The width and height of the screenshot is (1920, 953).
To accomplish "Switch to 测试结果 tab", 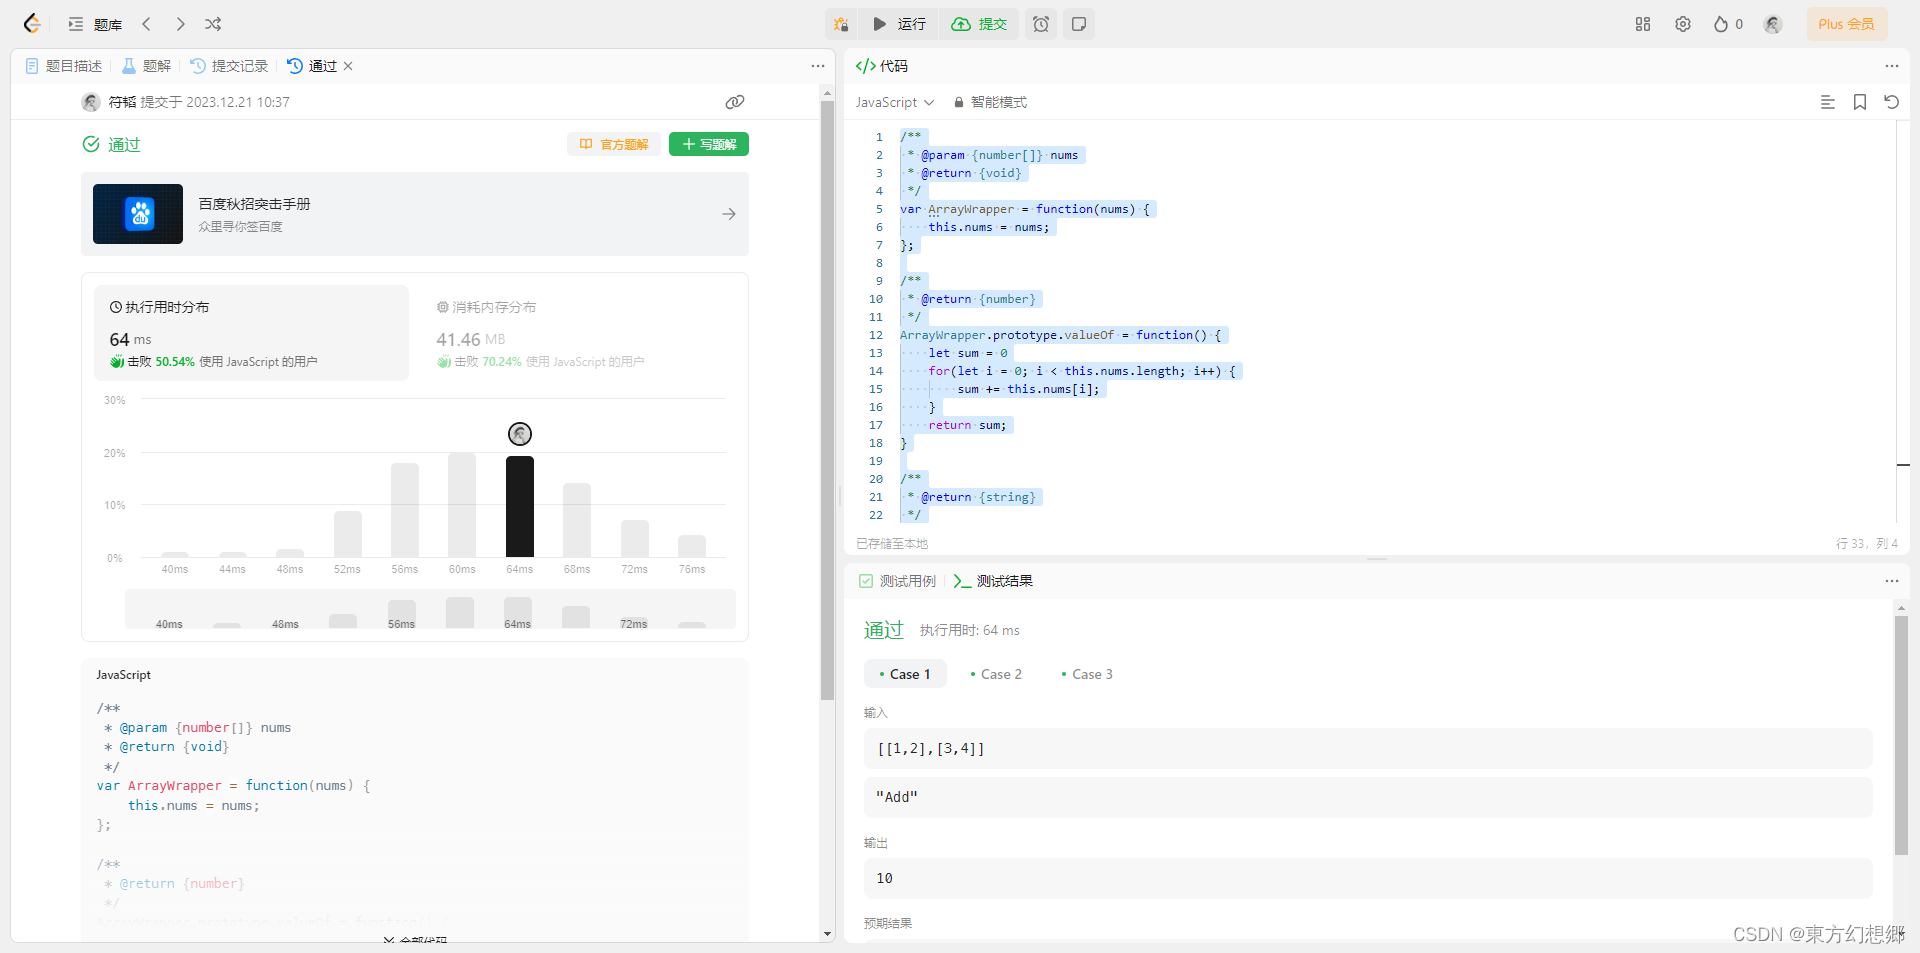I will [x=993, y=581].
